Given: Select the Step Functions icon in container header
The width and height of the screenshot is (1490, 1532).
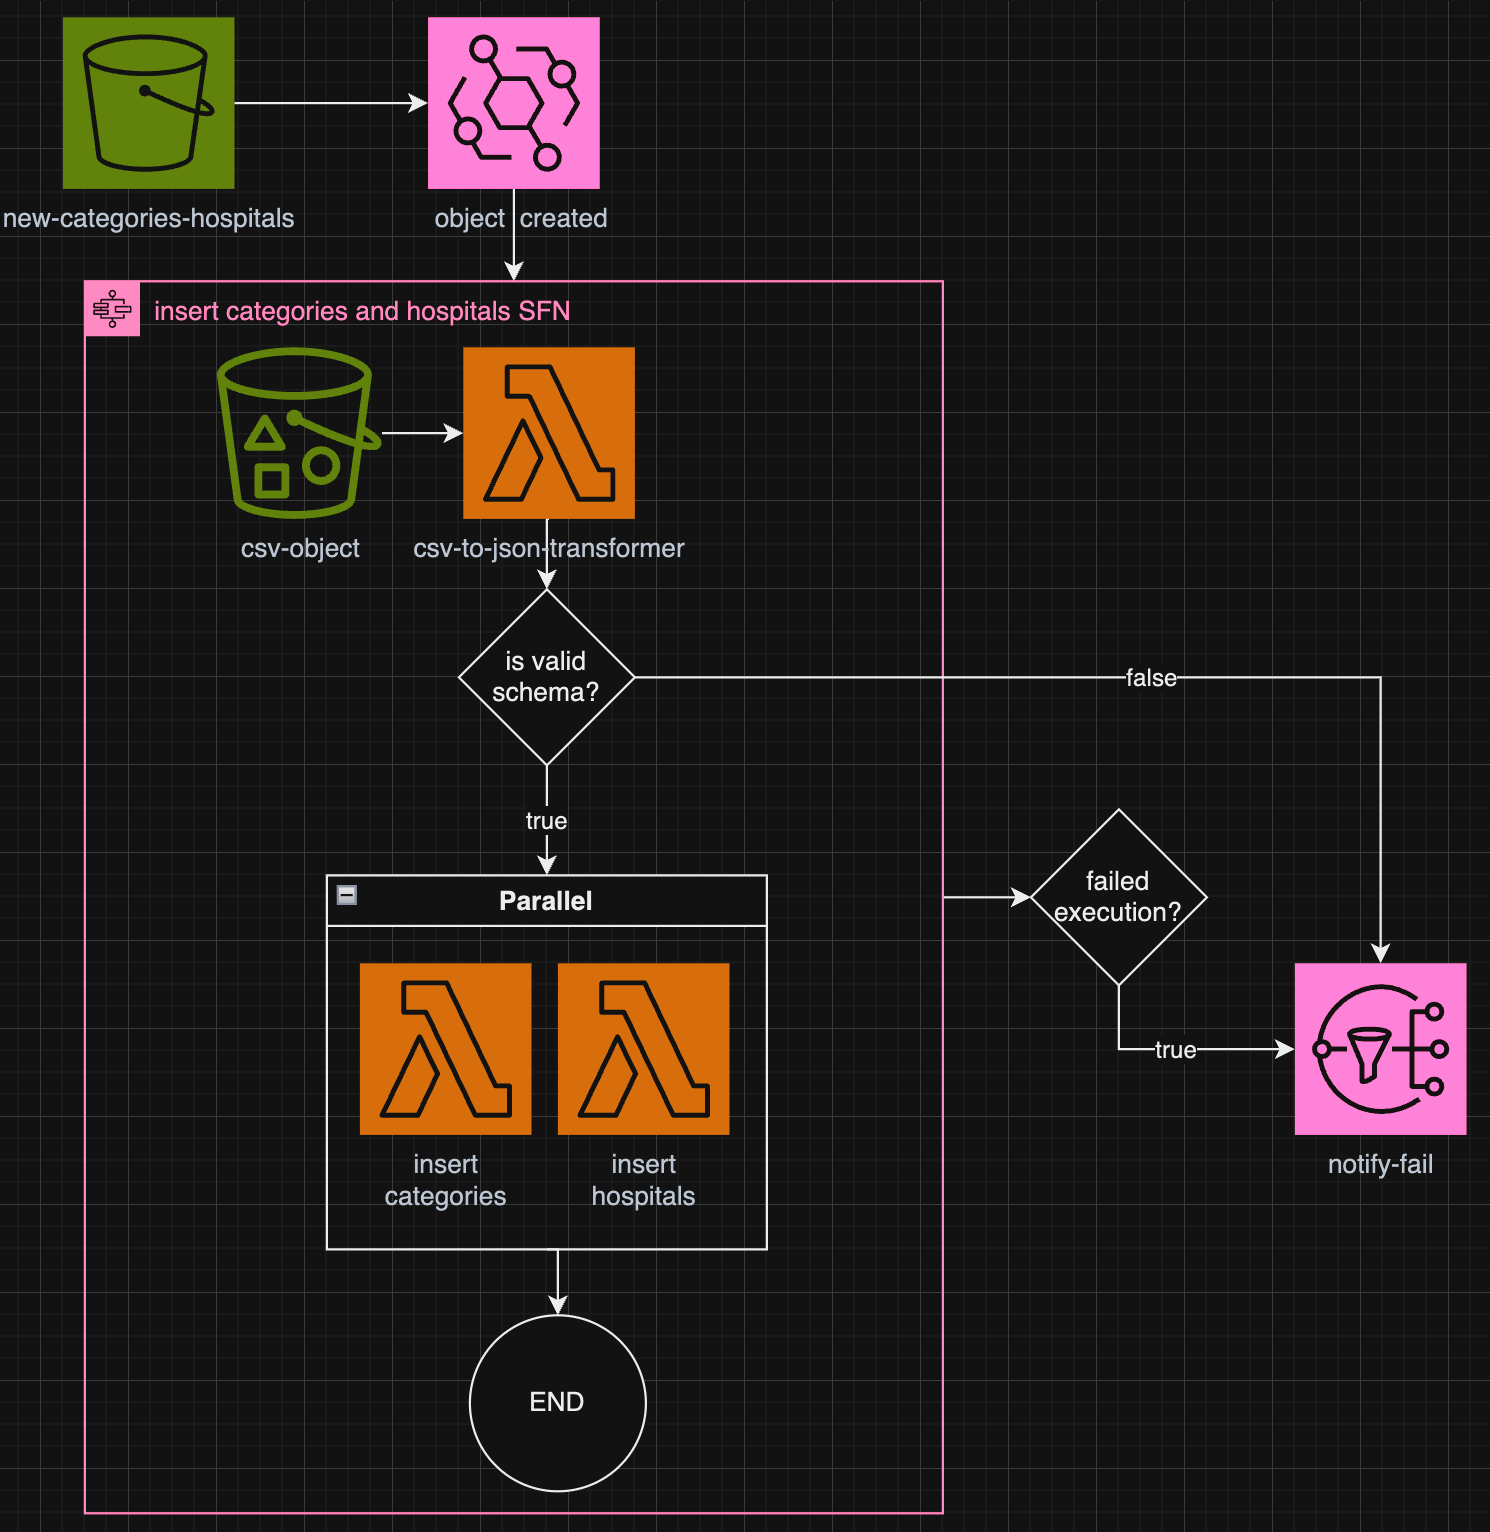Looking at the screenshot, I should coord(112,309).
